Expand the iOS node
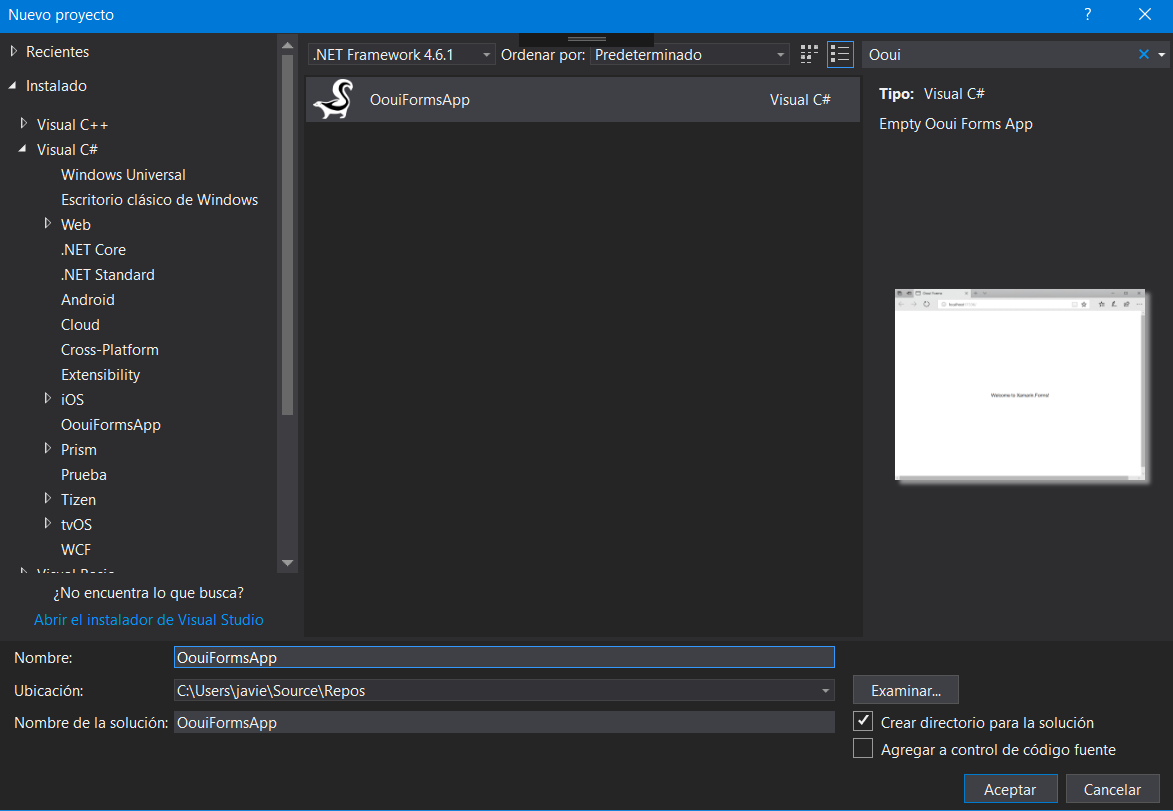The height and width of the screenshot is (811, 1173). 48,399
